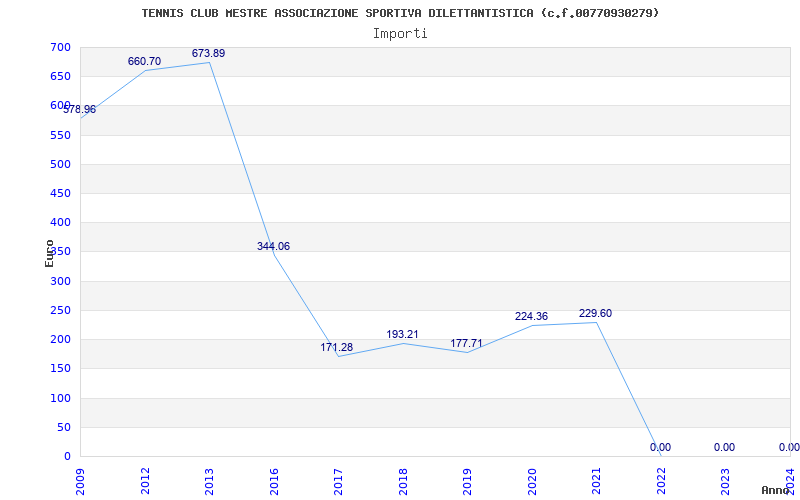800x500 pixels.
Task: Select the 229.60 data label
Action: coord(595,314)
